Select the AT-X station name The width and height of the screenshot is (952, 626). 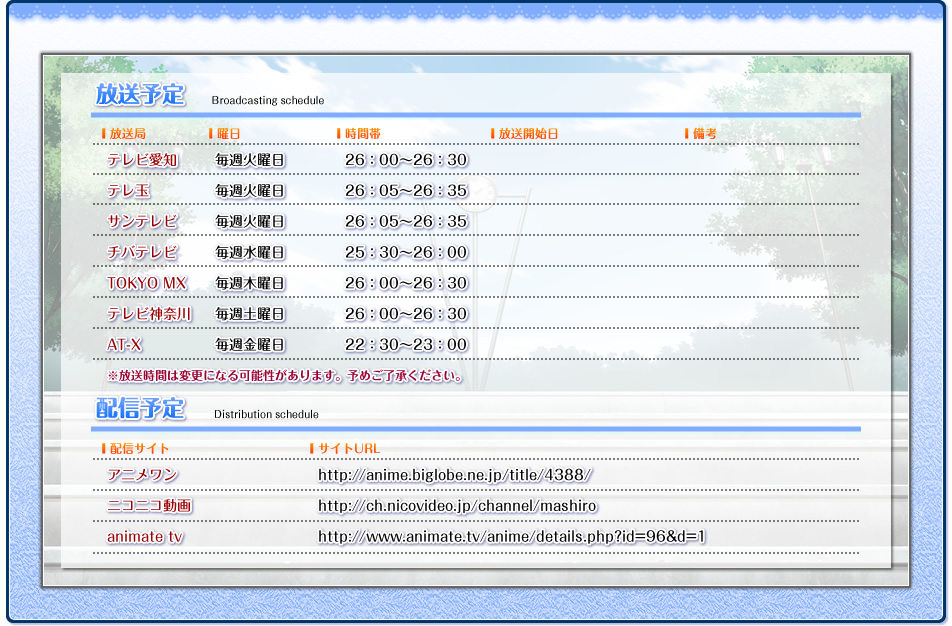[124, 345]
